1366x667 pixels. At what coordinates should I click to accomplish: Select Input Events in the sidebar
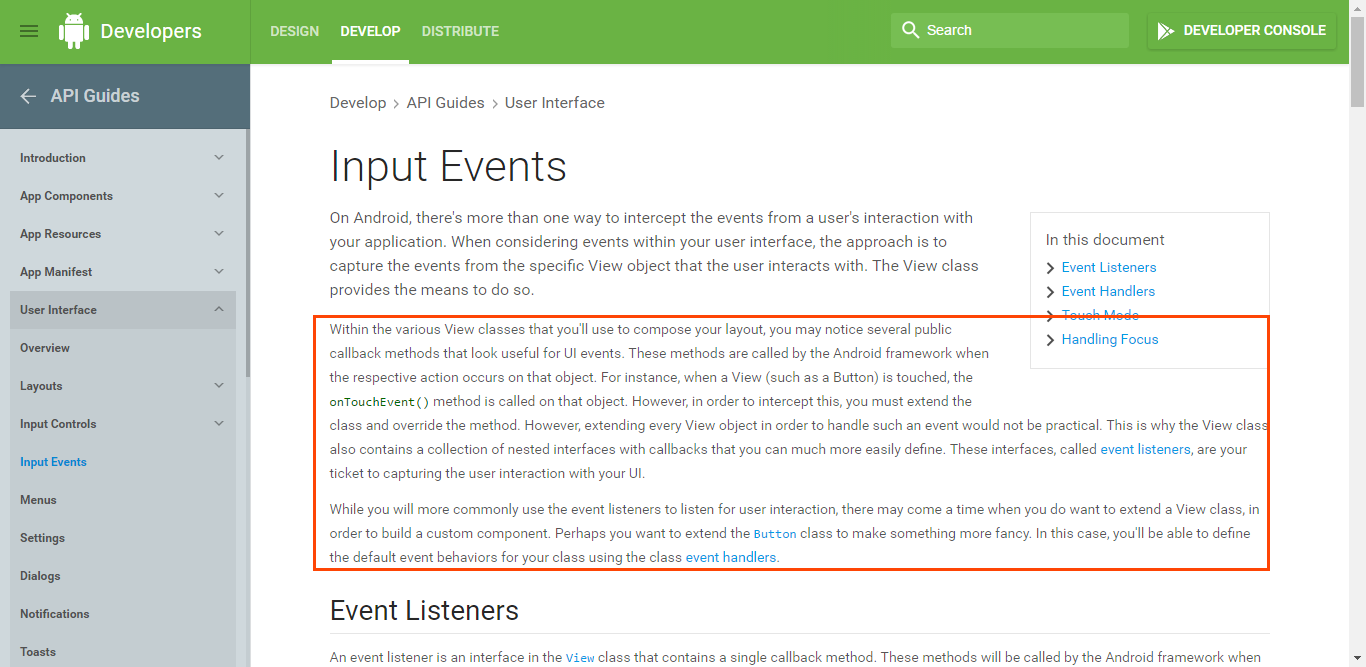coord(53,462)
